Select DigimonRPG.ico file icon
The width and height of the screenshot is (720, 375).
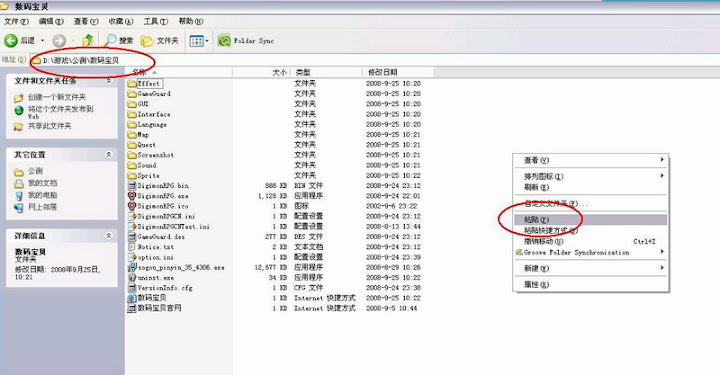point(132,206)
